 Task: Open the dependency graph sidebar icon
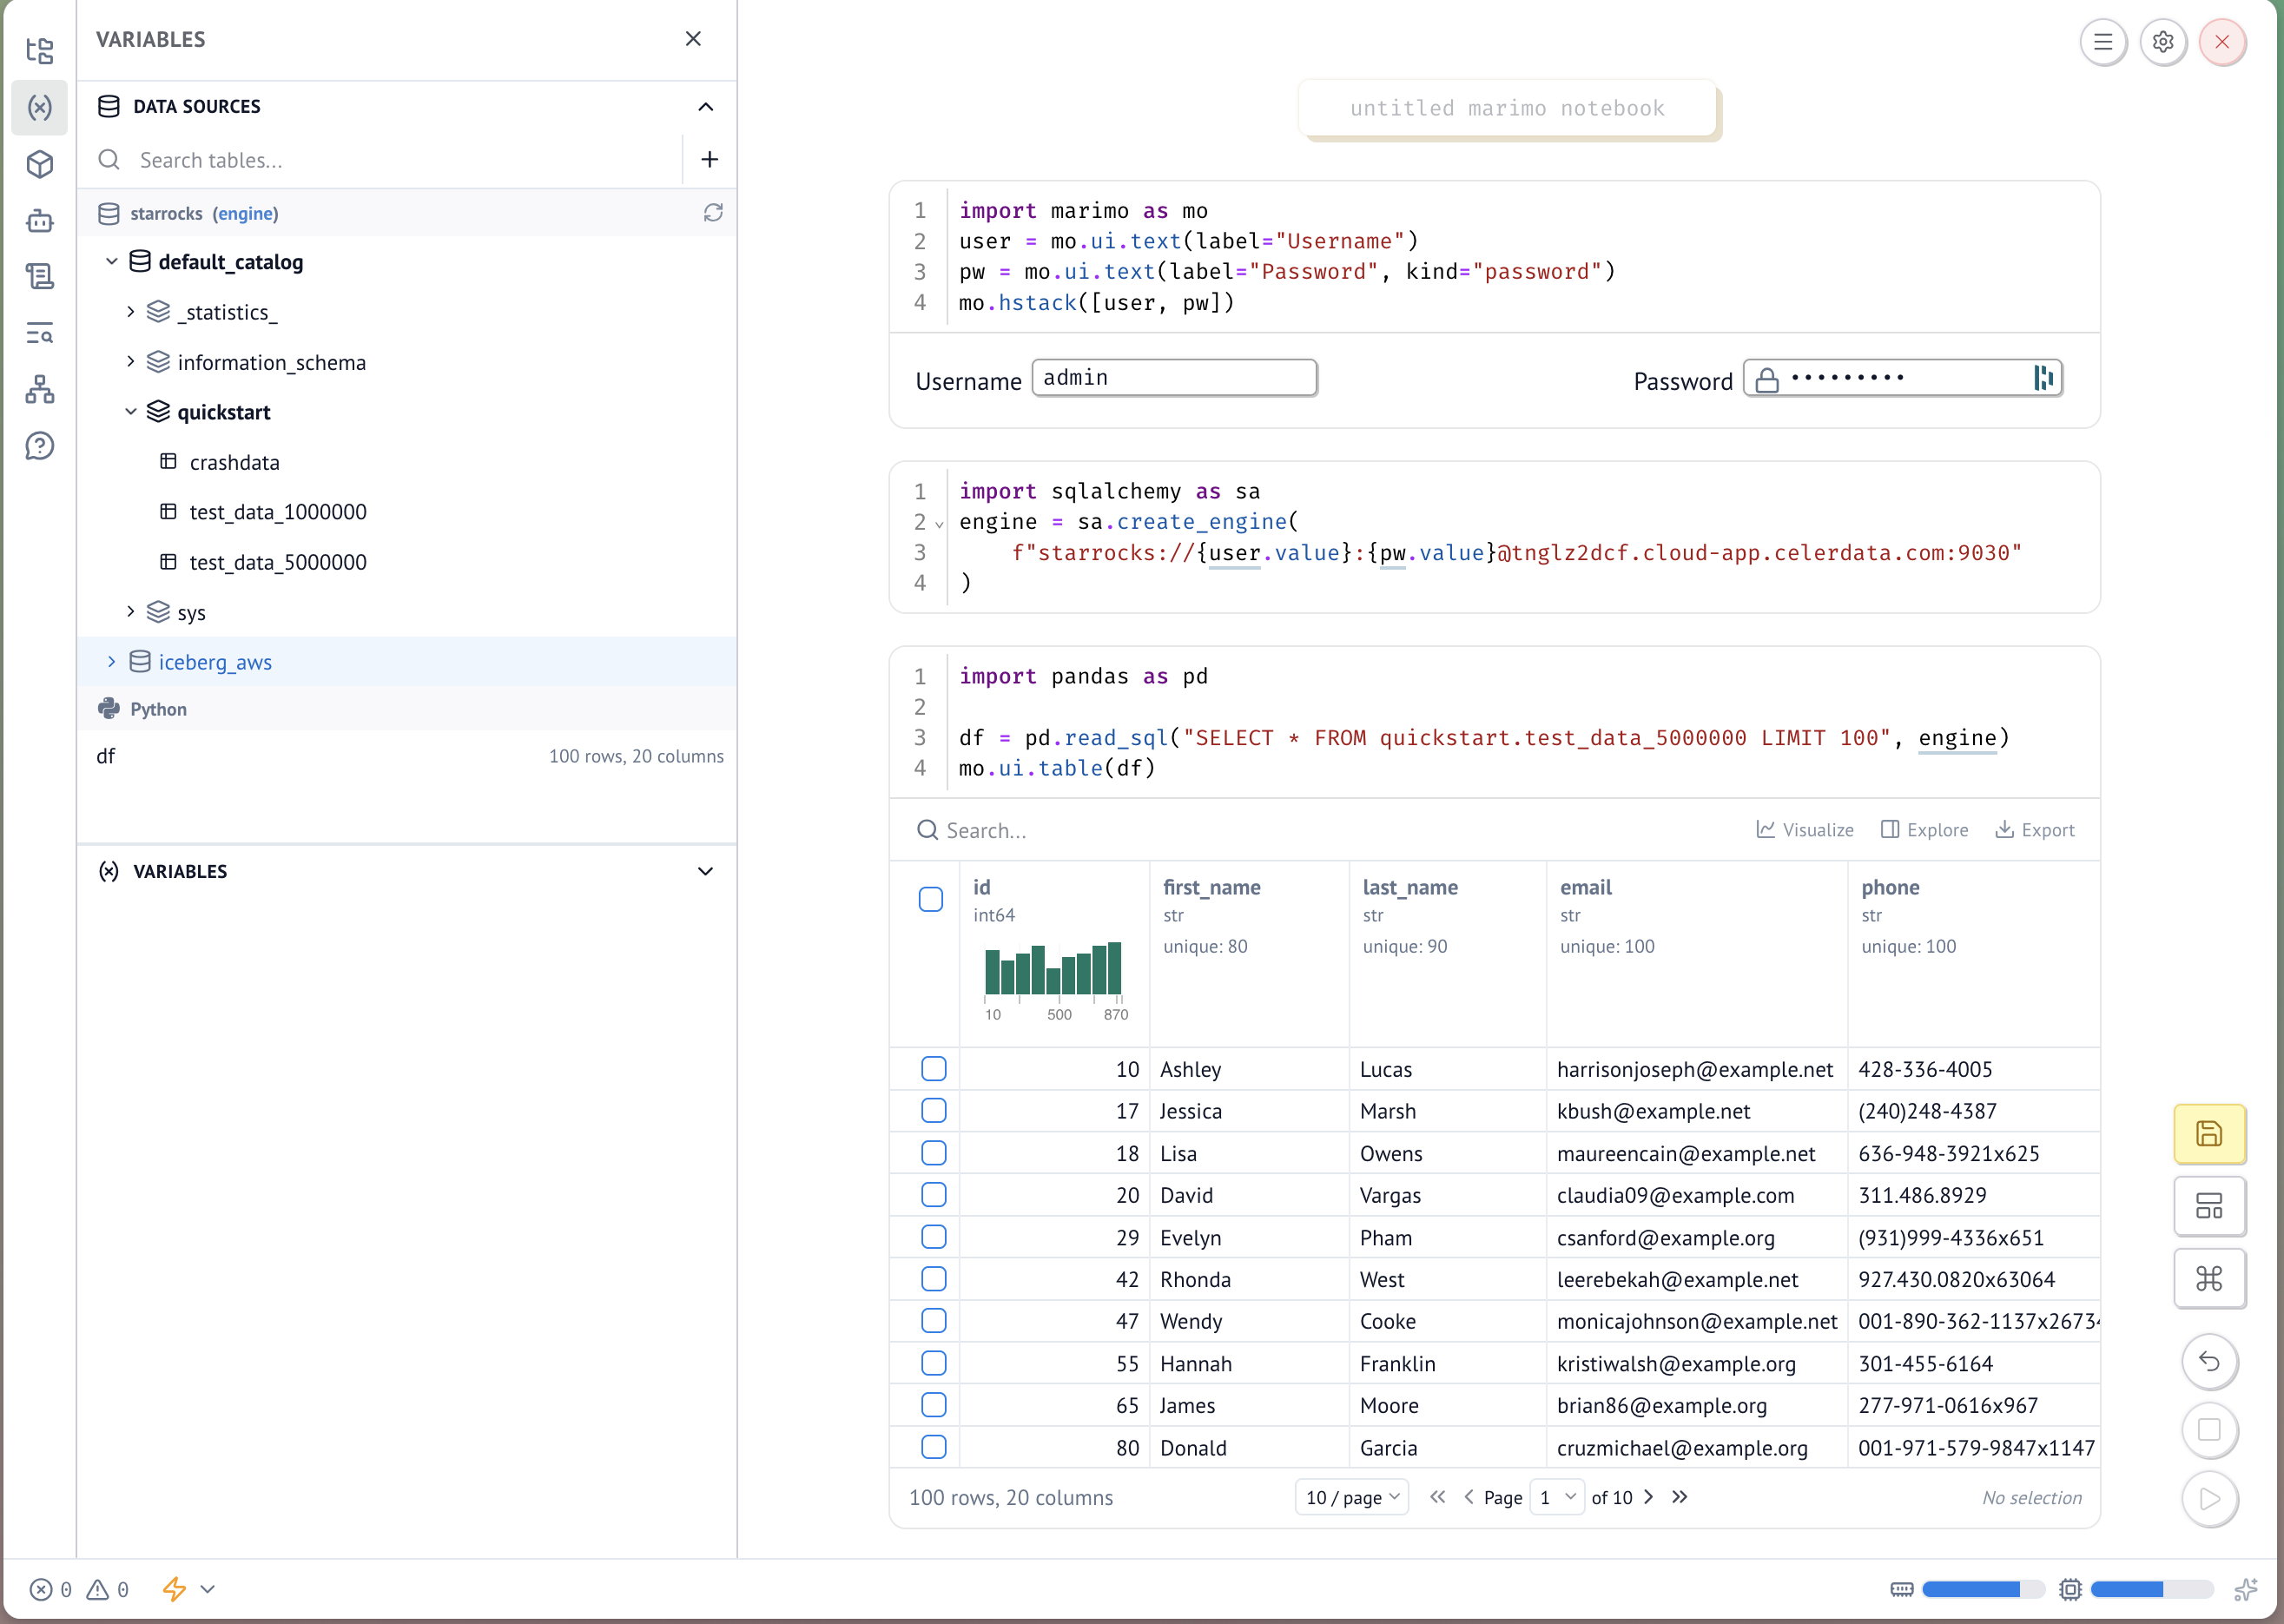[40, 389]
